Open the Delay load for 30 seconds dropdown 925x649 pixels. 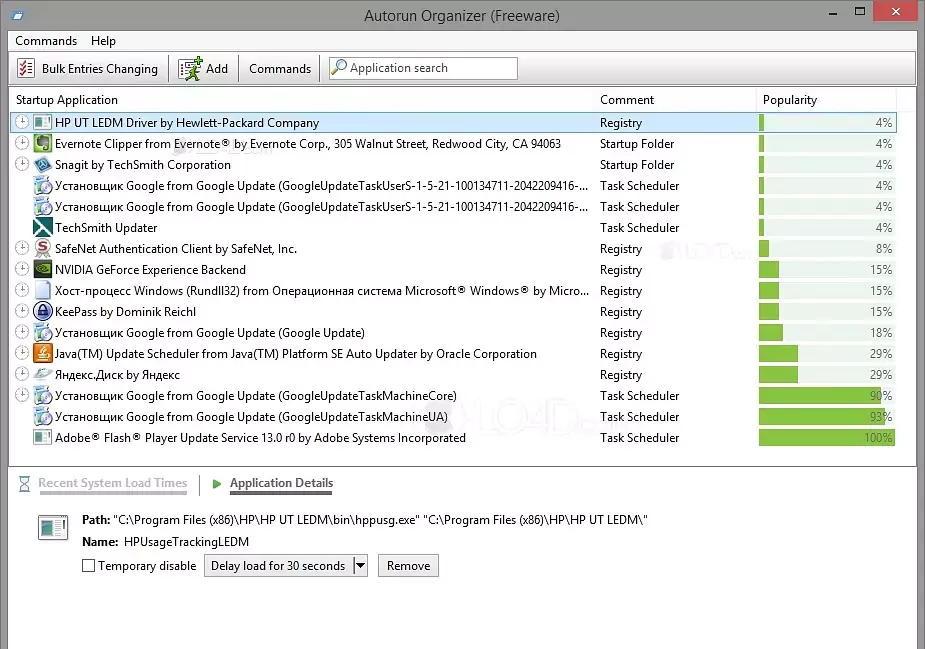coord(358,565)
